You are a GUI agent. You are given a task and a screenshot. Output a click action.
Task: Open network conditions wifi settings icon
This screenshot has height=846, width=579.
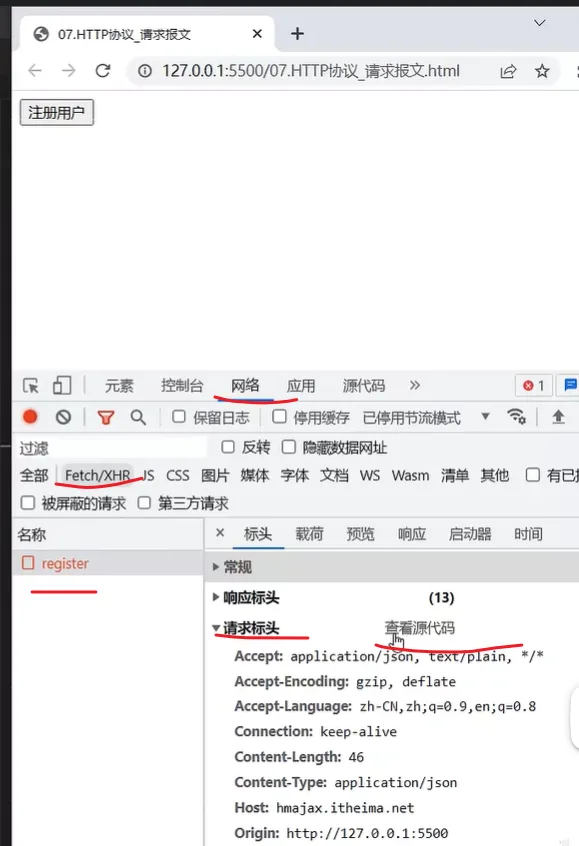point(516,417)
